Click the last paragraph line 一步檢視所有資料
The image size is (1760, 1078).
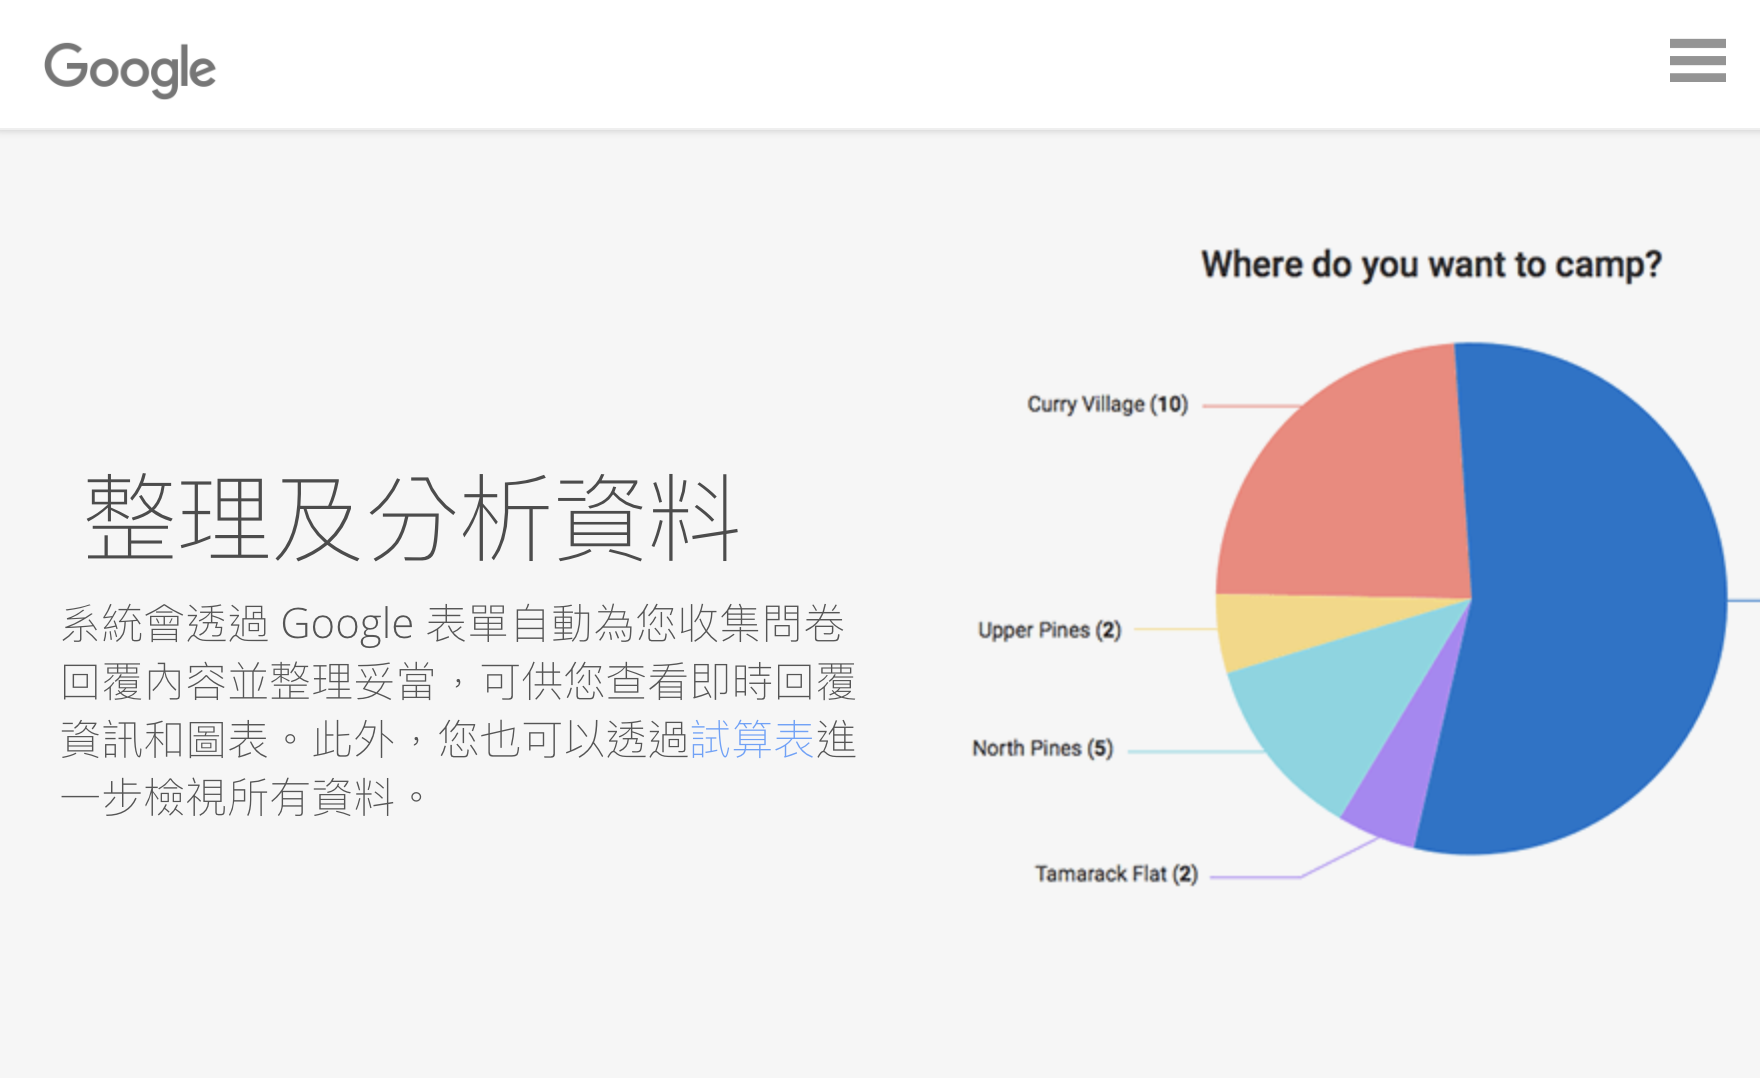click(x=245, y=798)
